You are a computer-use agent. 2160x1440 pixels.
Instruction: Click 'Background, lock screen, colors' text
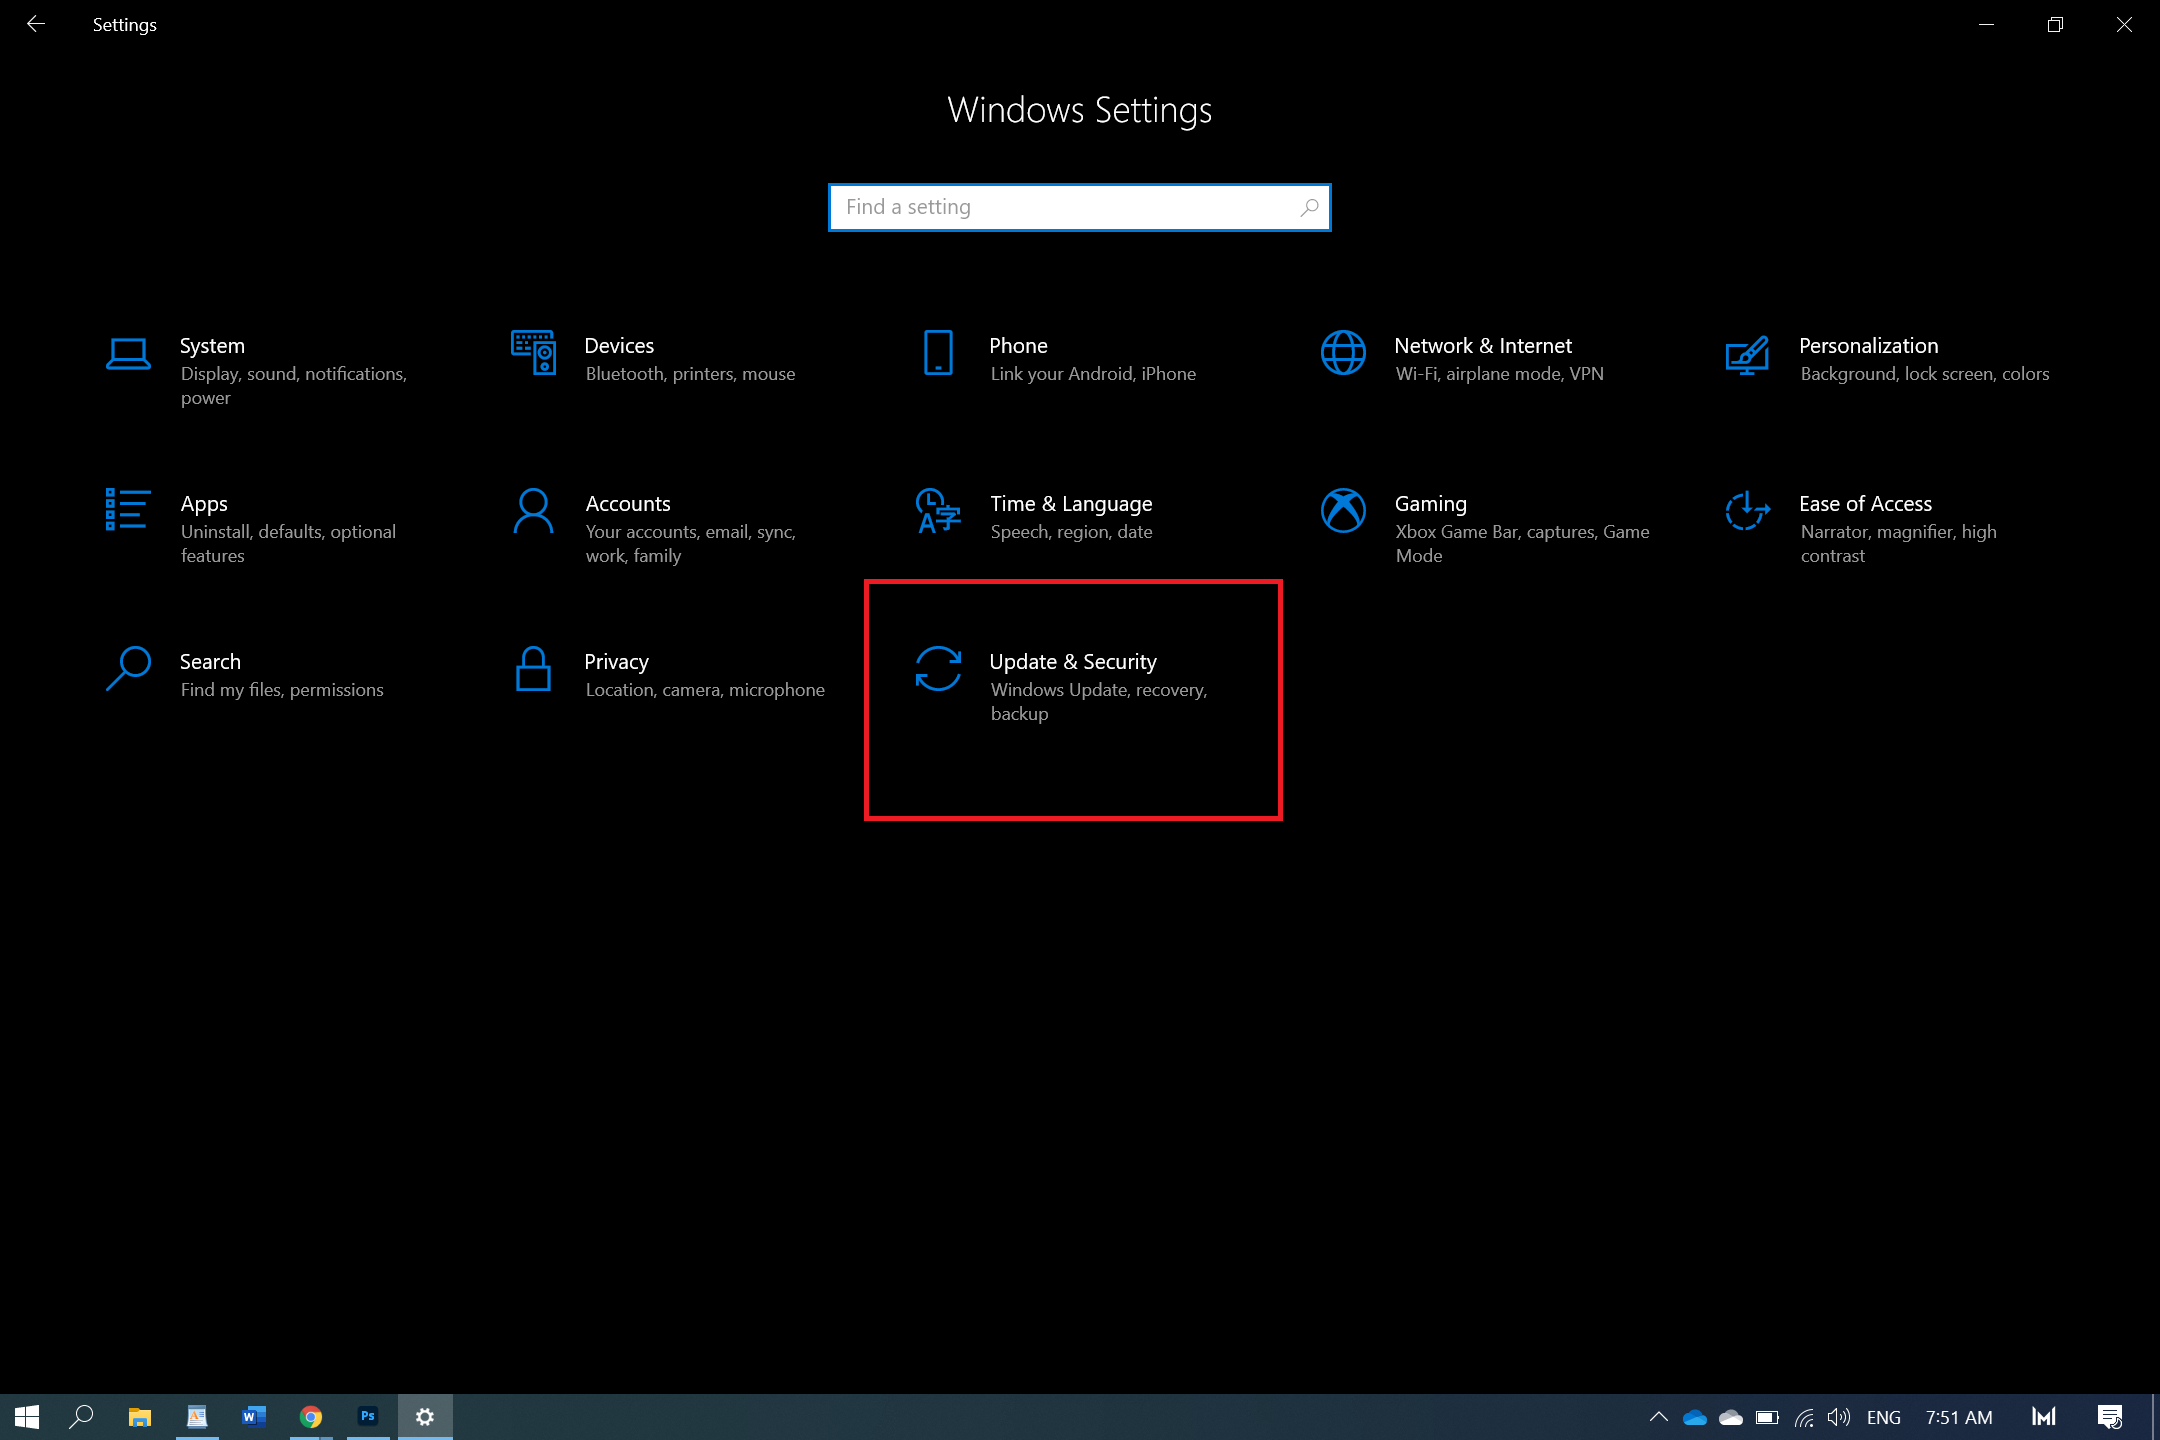click(1924, 374)
